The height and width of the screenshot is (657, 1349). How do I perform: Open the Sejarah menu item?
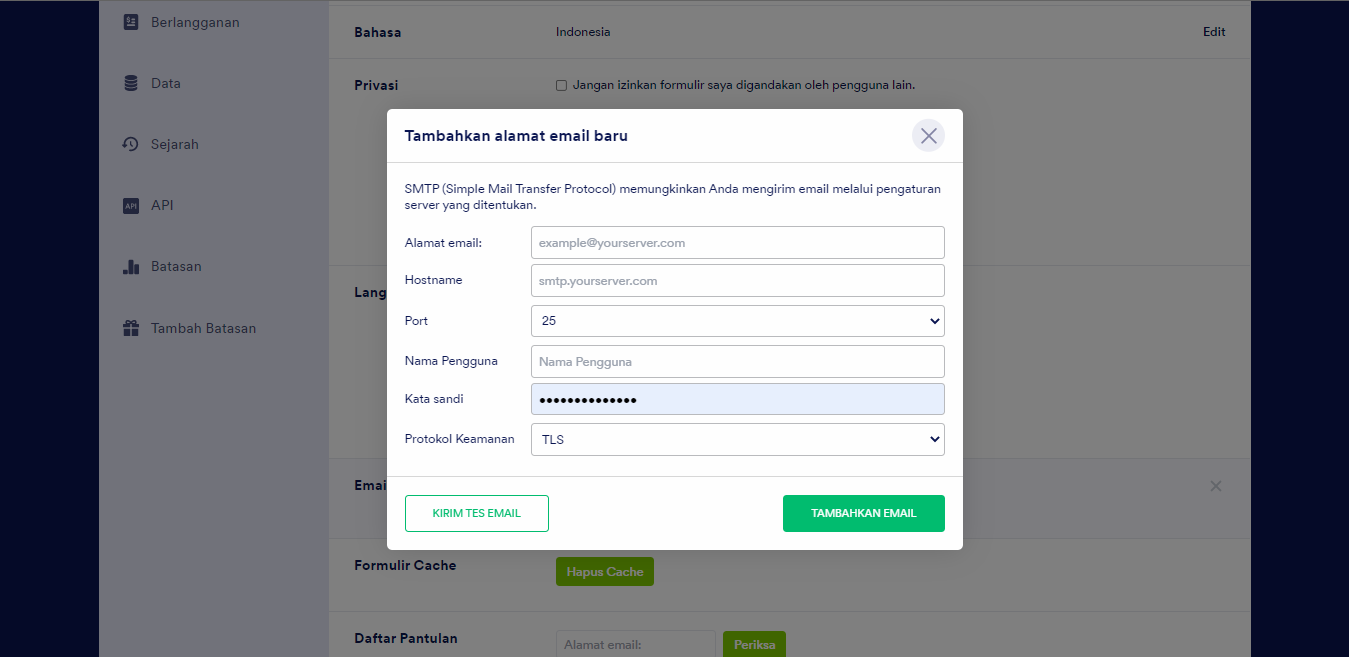click(x=175, y=144)
